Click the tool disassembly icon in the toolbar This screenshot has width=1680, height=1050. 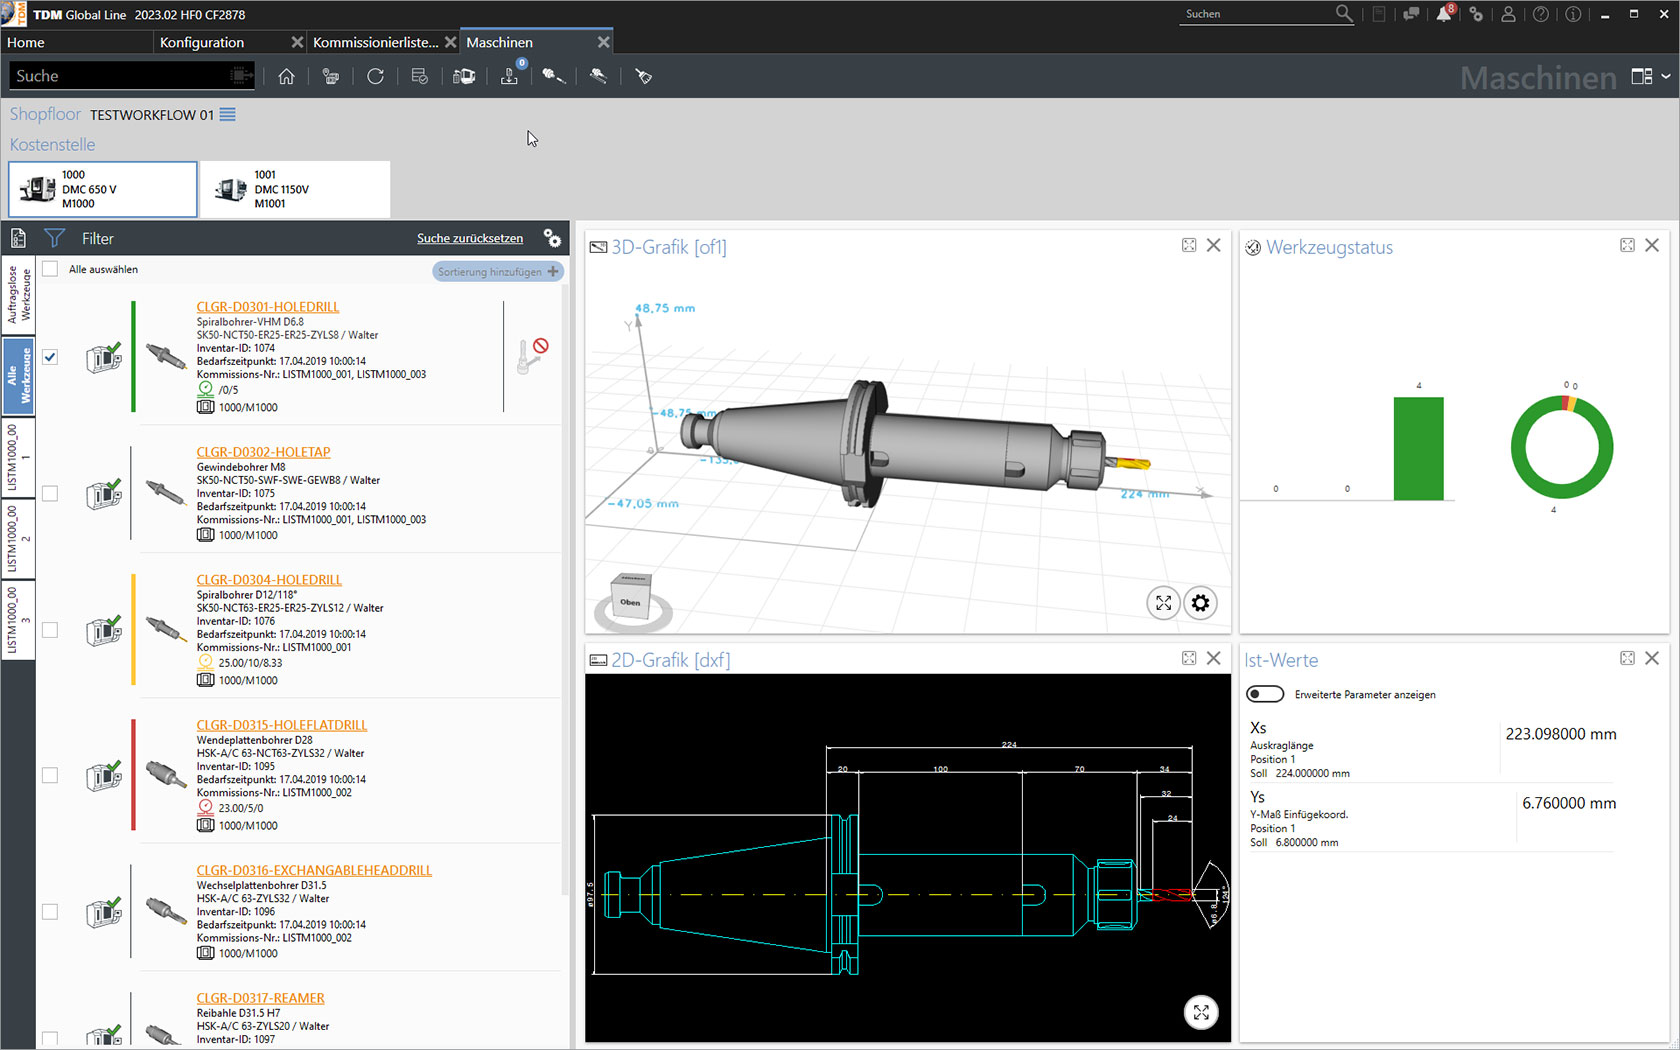[598, 76]
